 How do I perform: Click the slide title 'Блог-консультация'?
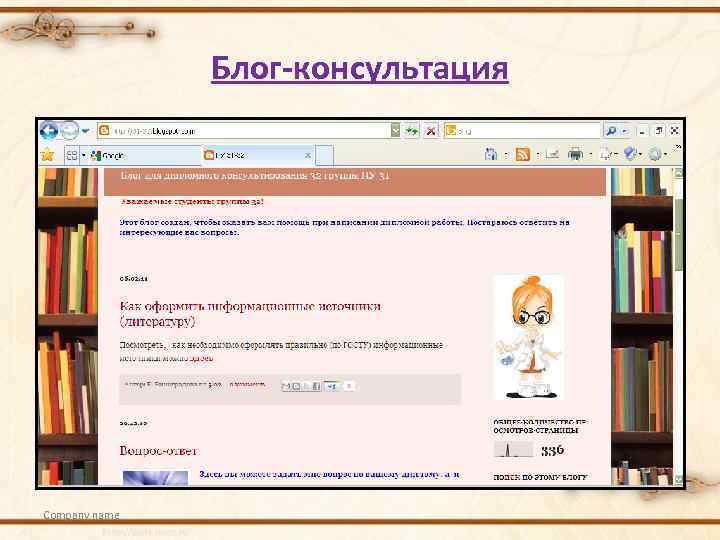(x=360, y=69)
